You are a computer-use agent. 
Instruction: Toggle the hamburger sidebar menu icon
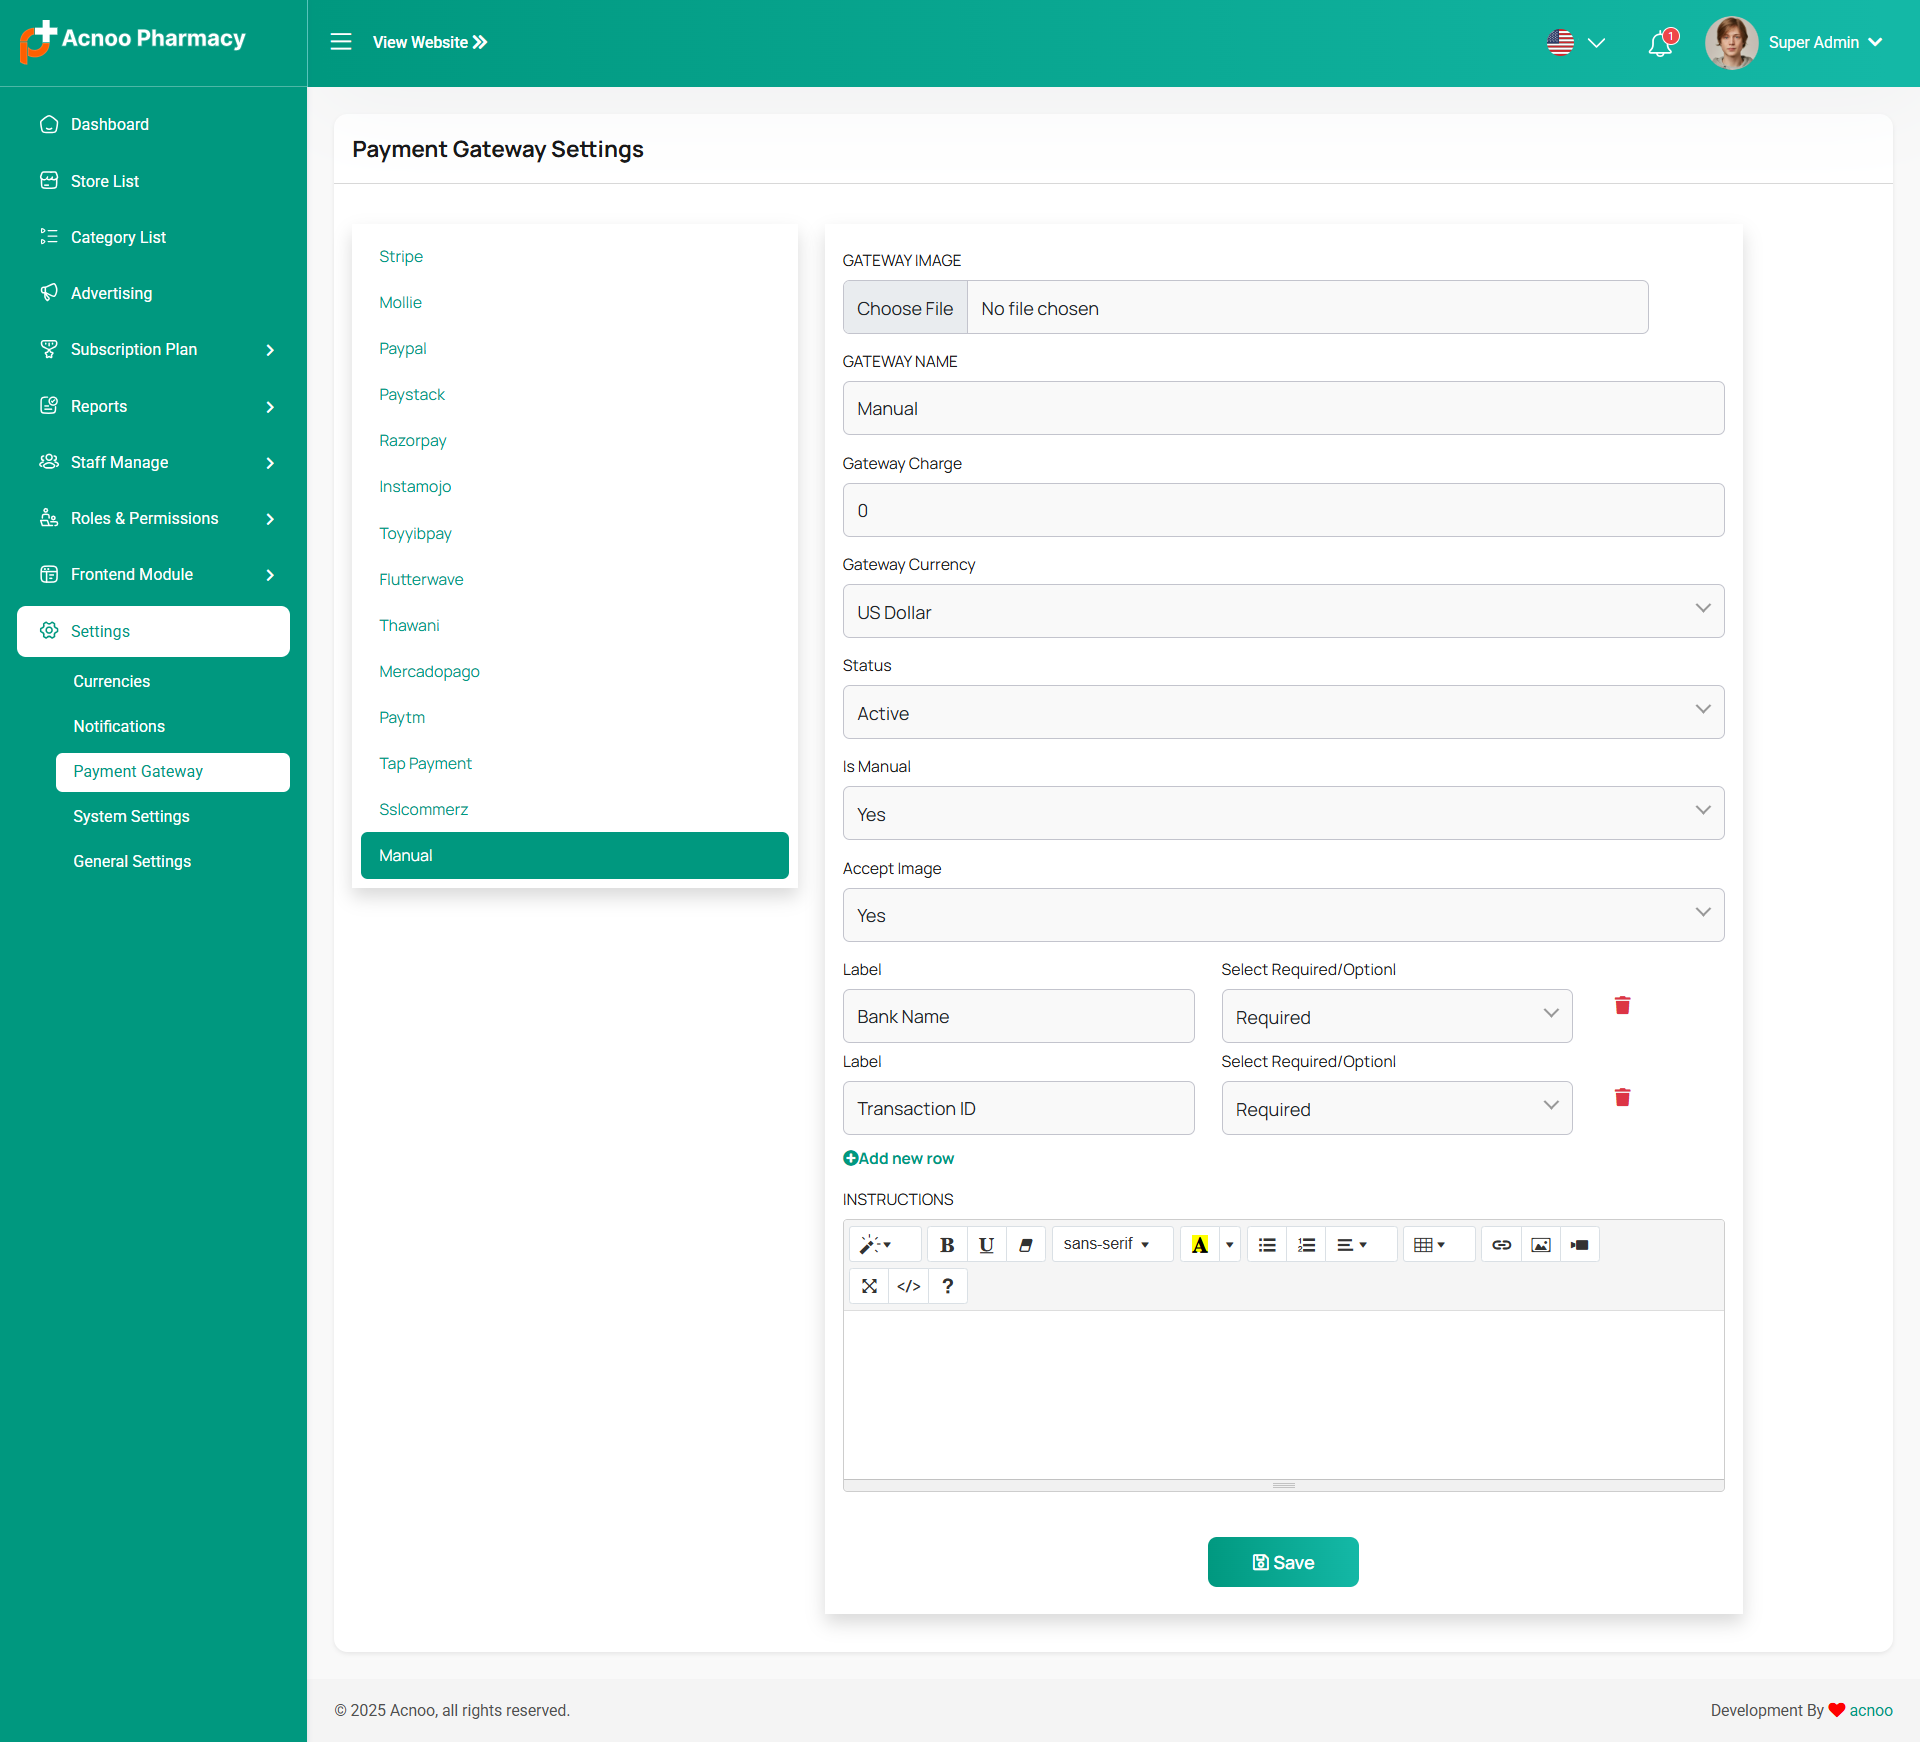coord(341,42)
